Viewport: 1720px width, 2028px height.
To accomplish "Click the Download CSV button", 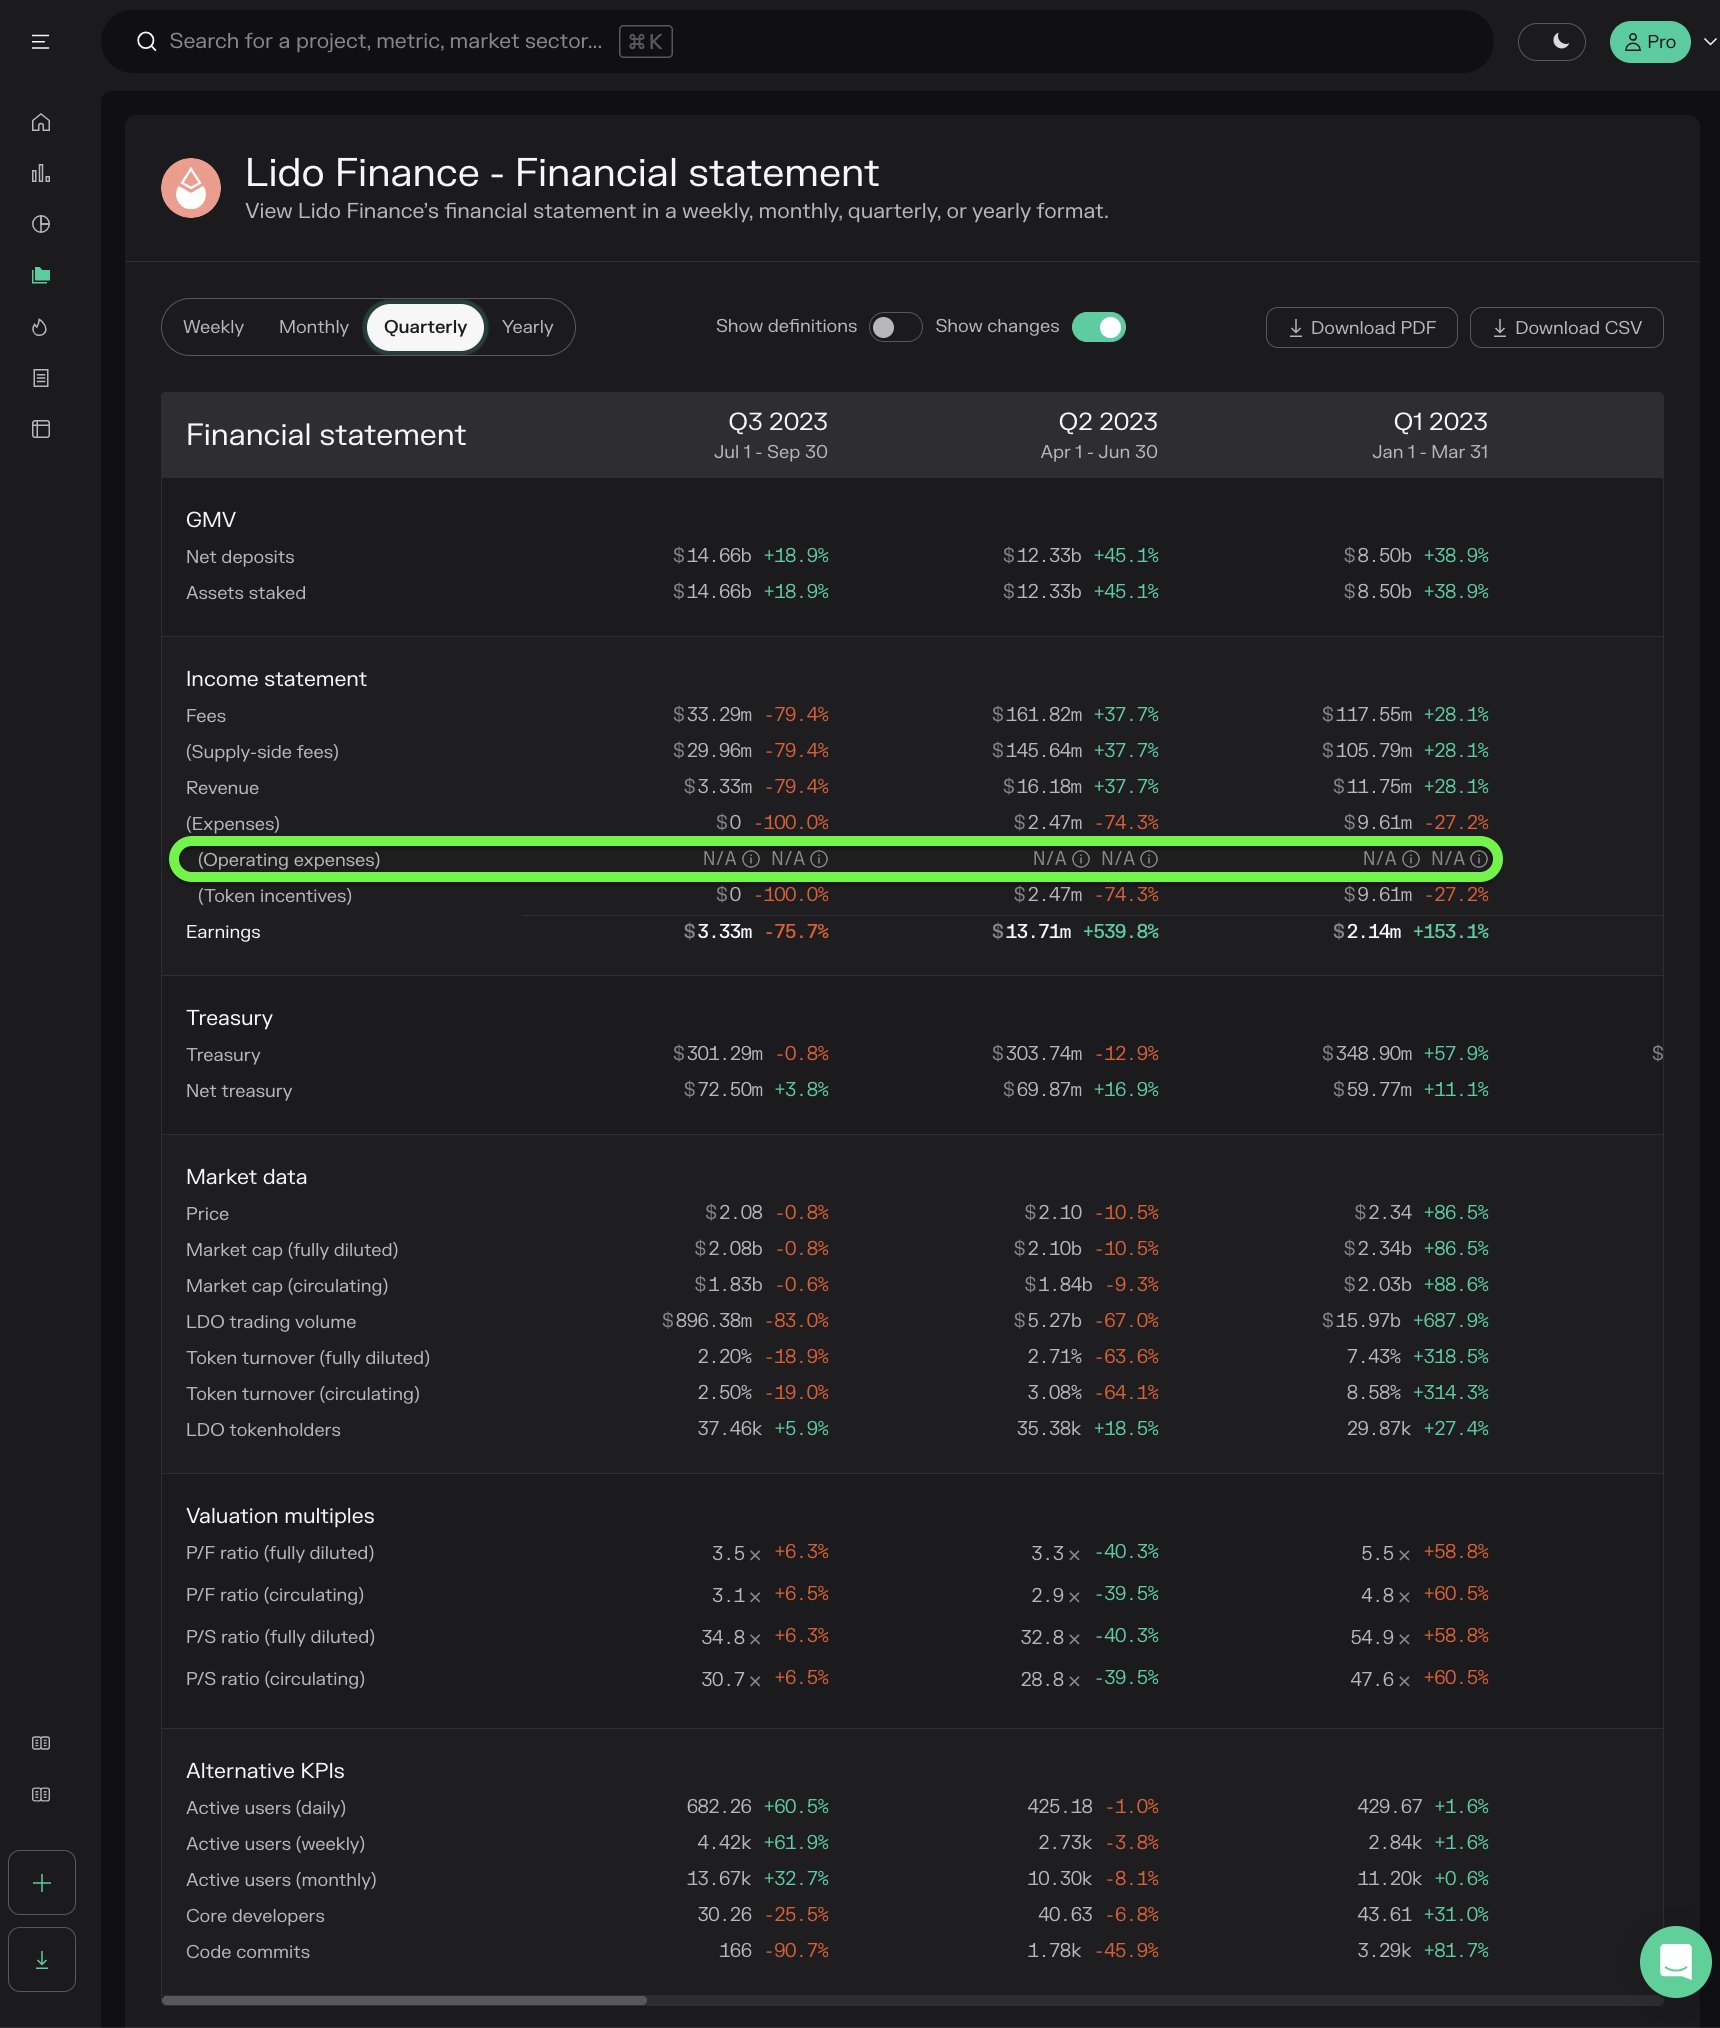I will [1566, 327].
